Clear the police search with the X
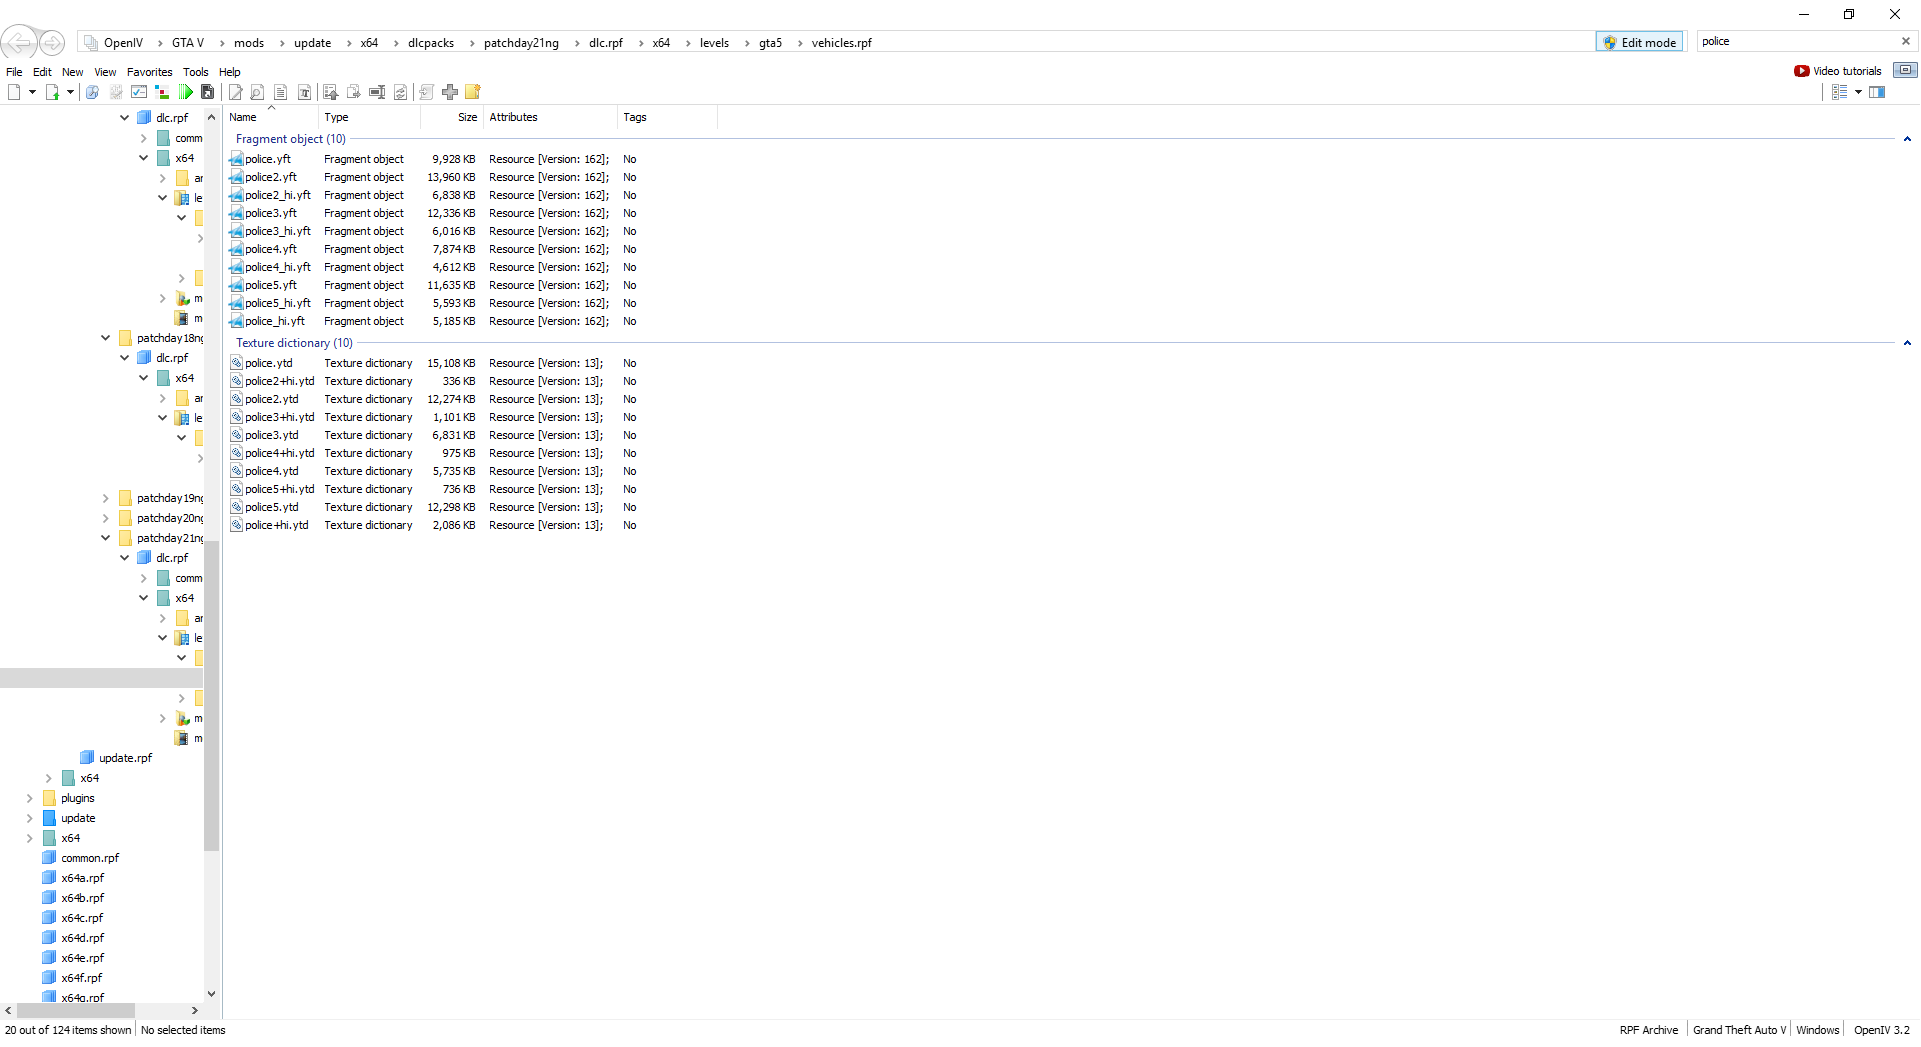Image resolution: width=1921 pixels, height=1047 pixels. pos(1905,41)
